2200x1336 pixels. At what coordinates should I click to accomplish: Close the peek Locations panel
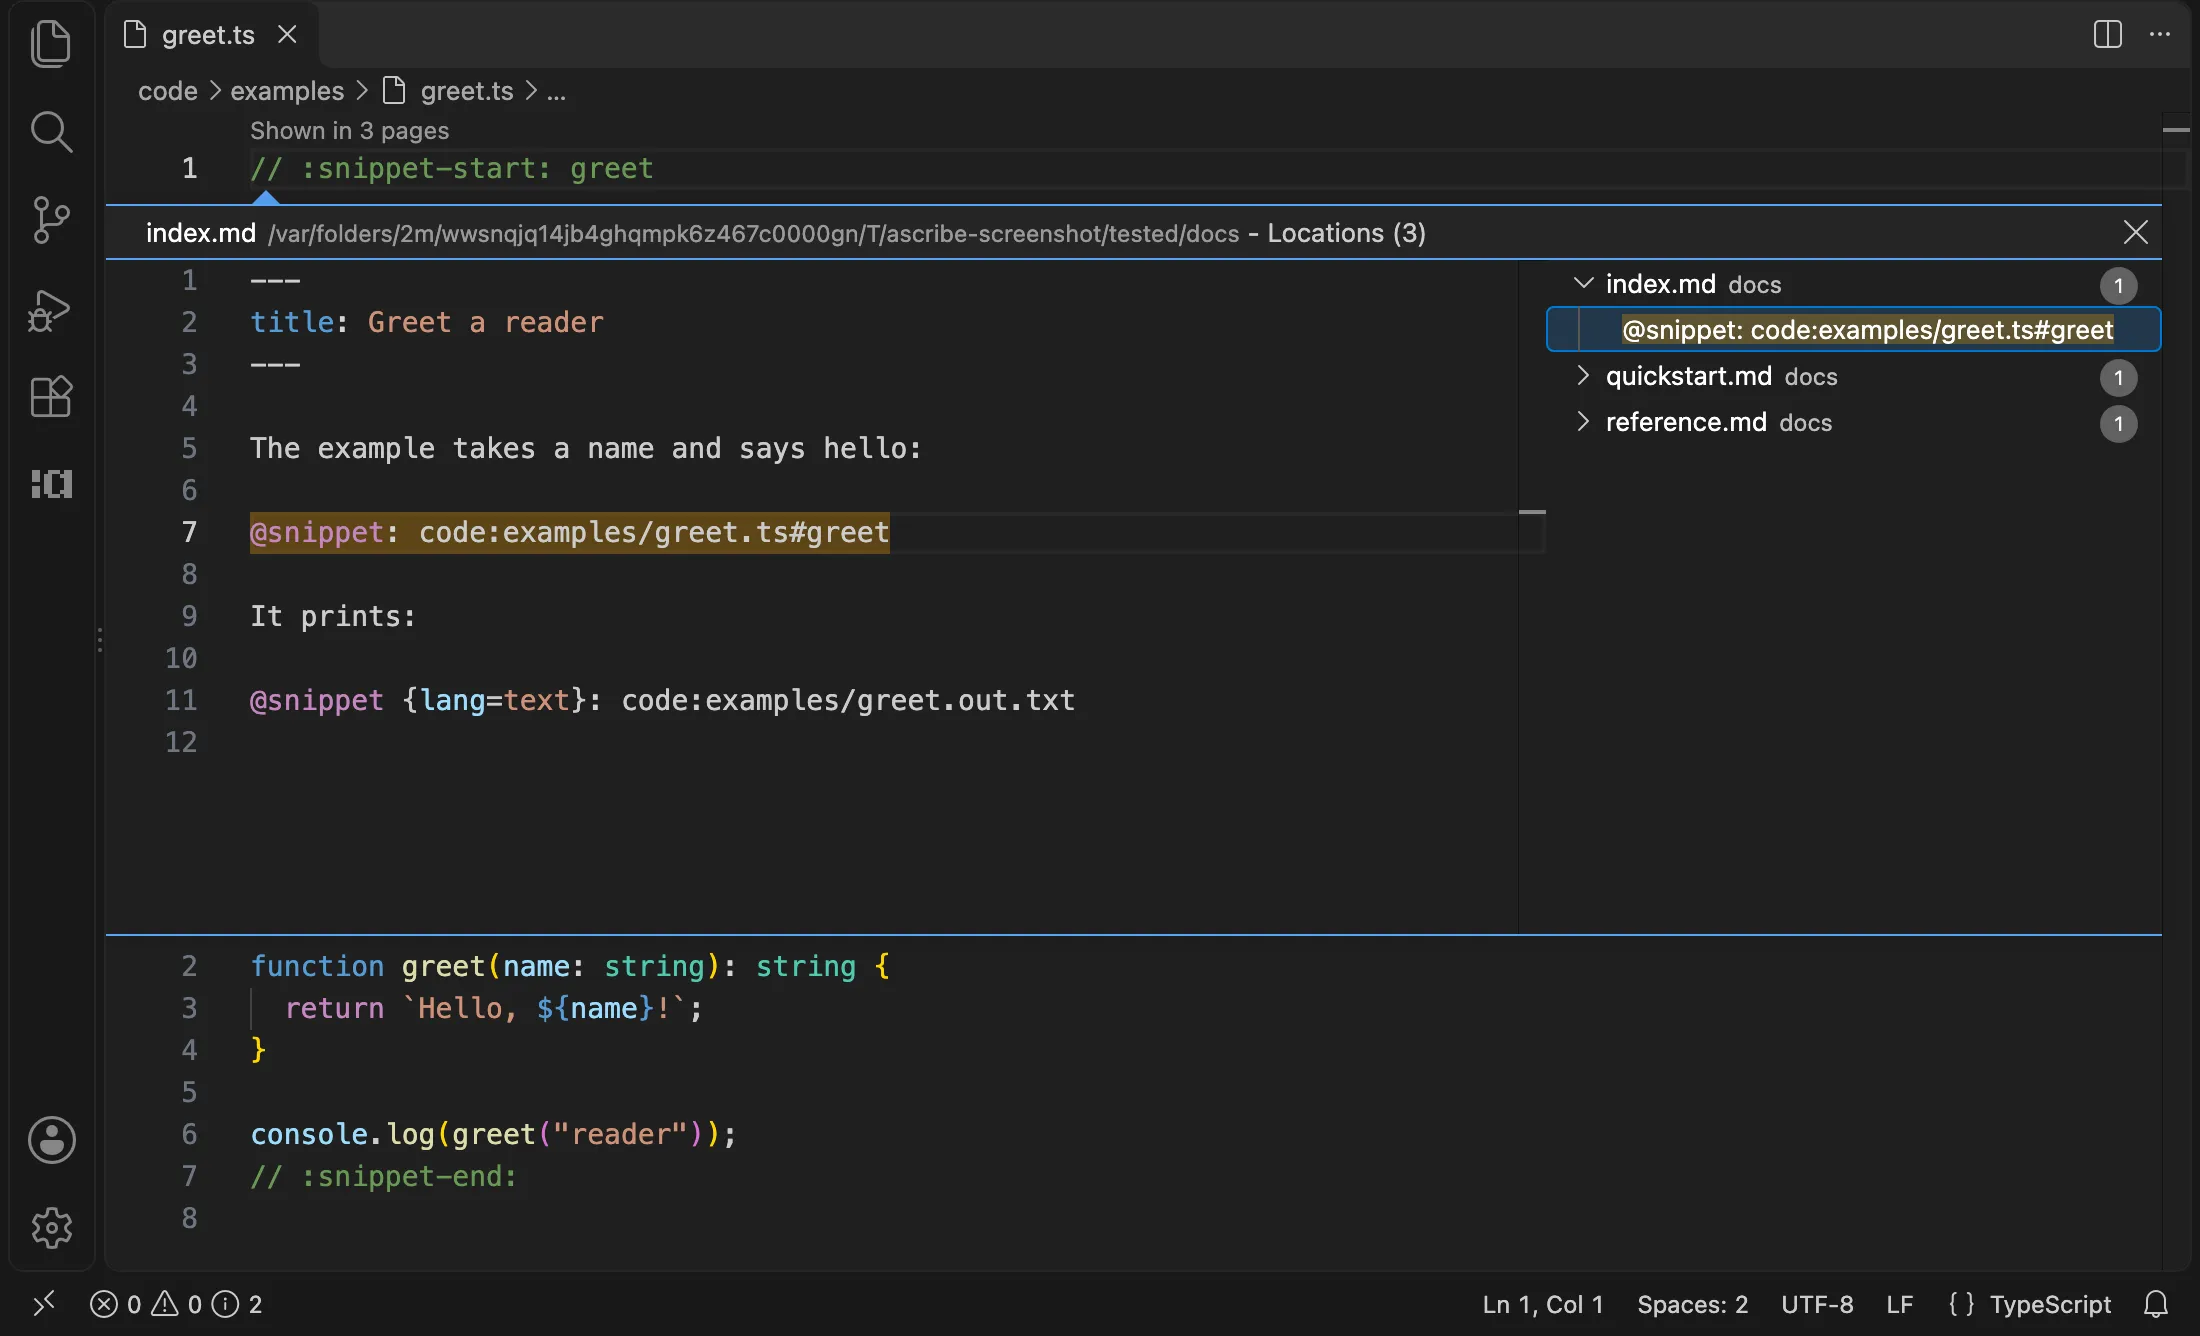(2135, 233)
